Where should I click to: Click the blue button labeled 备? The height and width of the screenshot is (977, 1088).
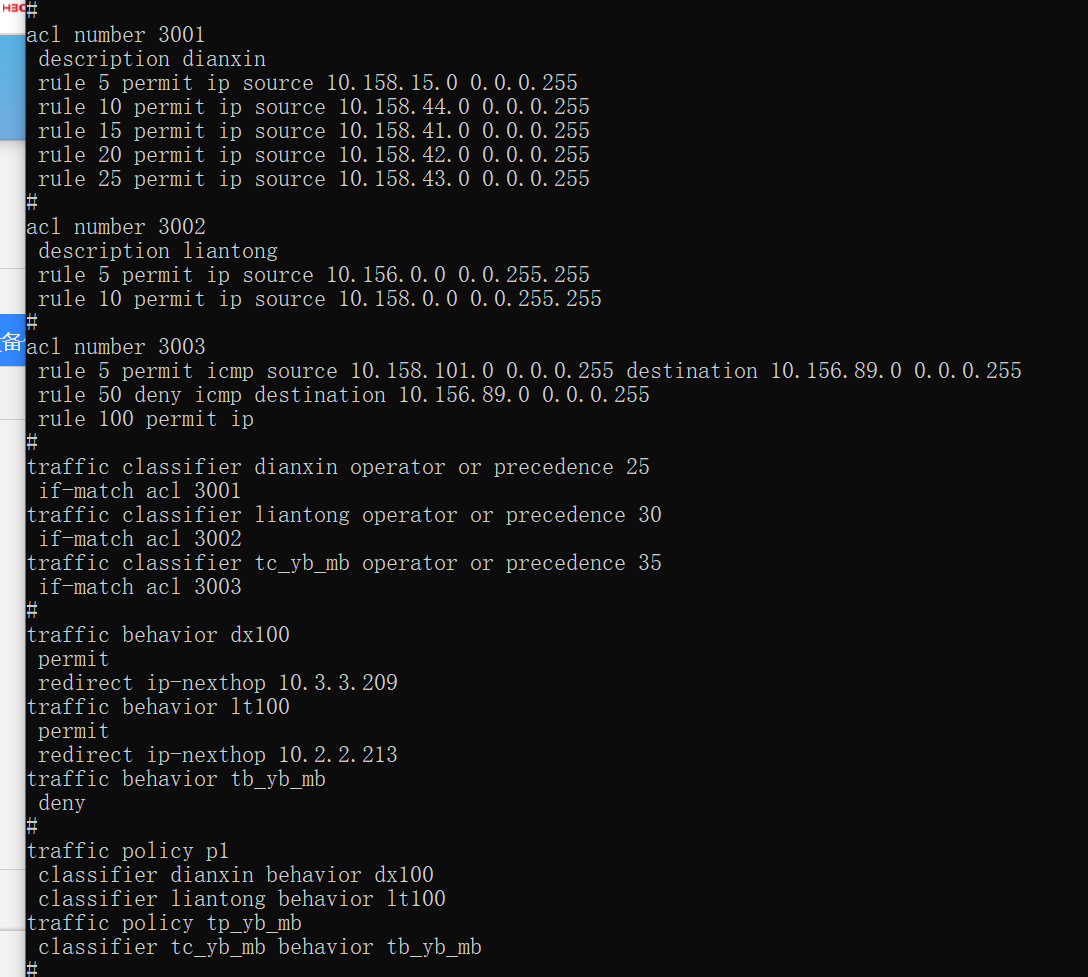tap(12, 341)
